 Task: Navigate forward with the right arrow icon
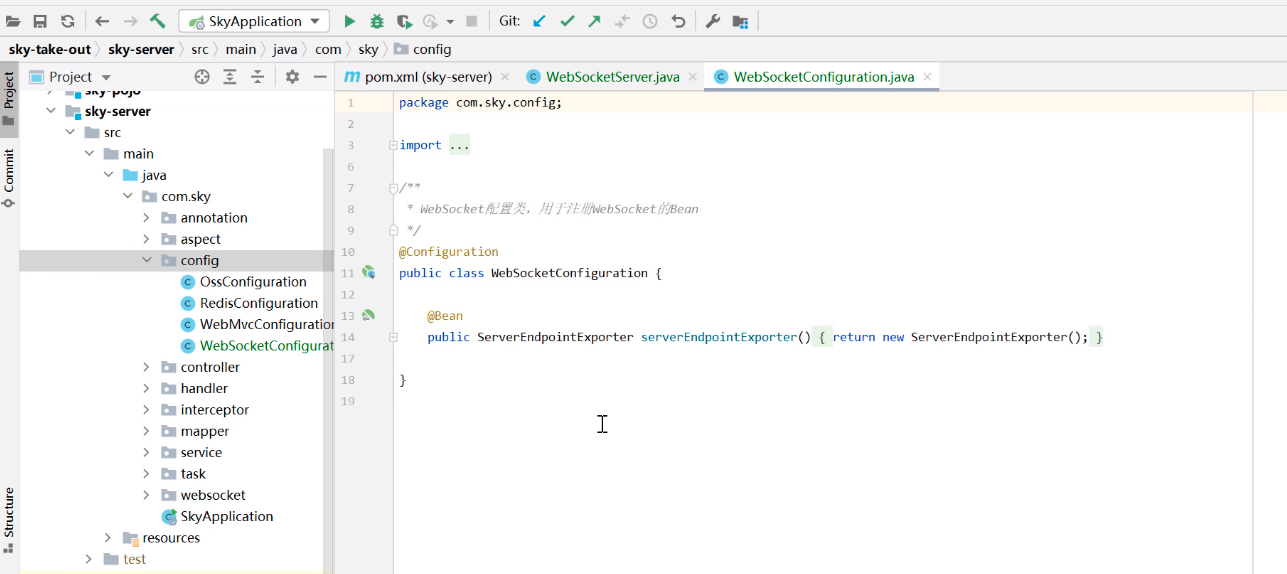pyautogui.click(x=130, y=21)
